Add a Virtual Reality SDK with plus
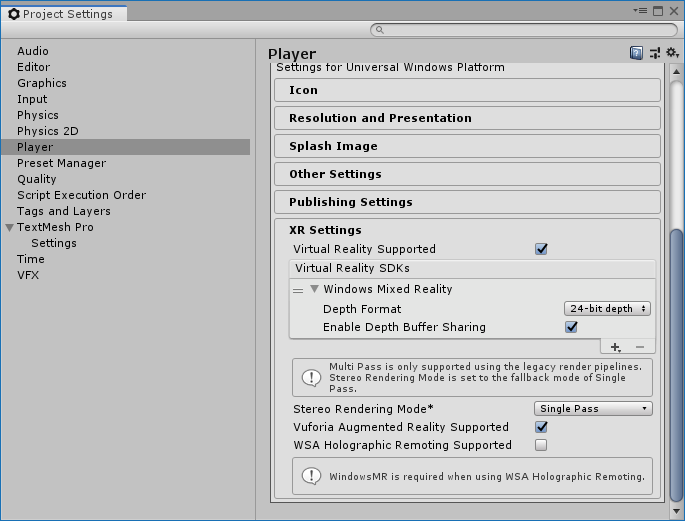 point(616,347)
